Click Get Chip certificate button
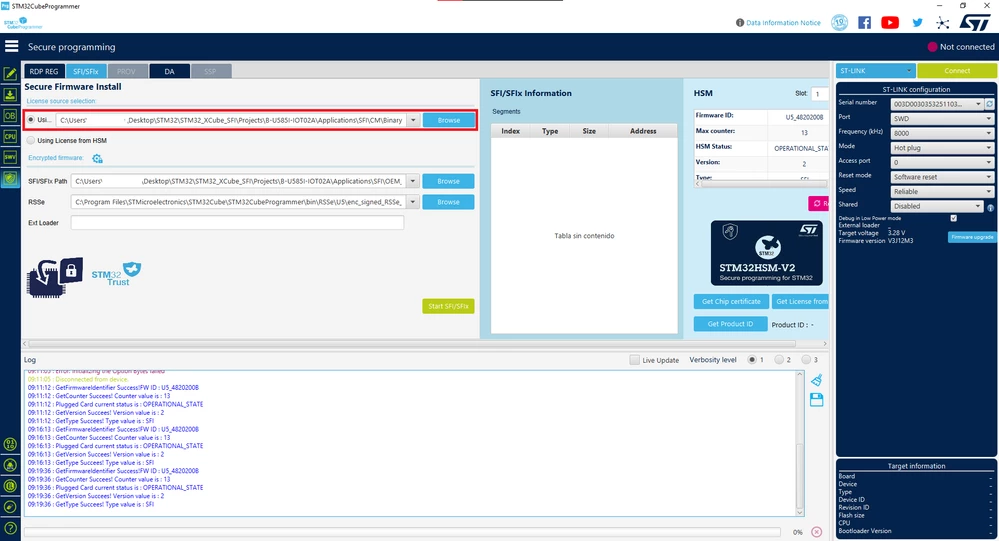Screen dimensions: 999x541 tap(731, 301)
